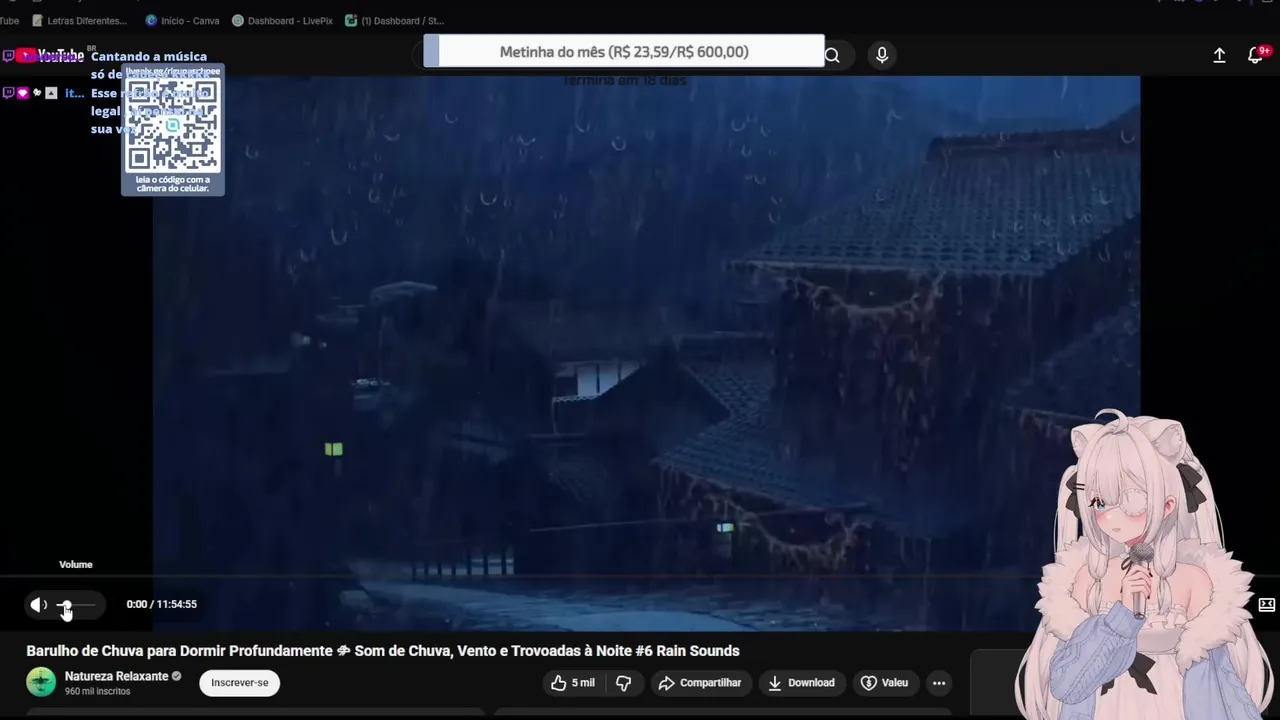The image size is (1280, 720).
Task: Open the Natureza Relaxante channel avatar
Action: click(x=41, y=682)
